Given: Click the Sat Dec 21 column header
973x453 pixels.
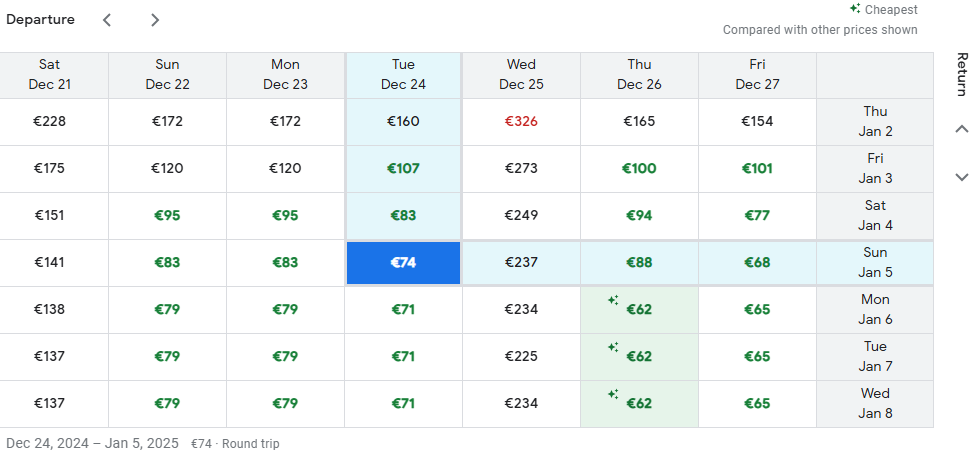Looking at the screenshot, I should (49, 75).
